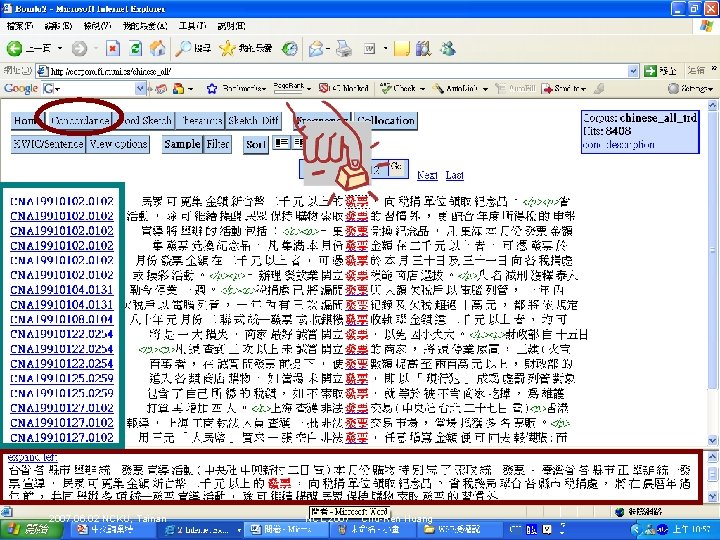
Task: Open the Collocation button
Action: [386, 121]
